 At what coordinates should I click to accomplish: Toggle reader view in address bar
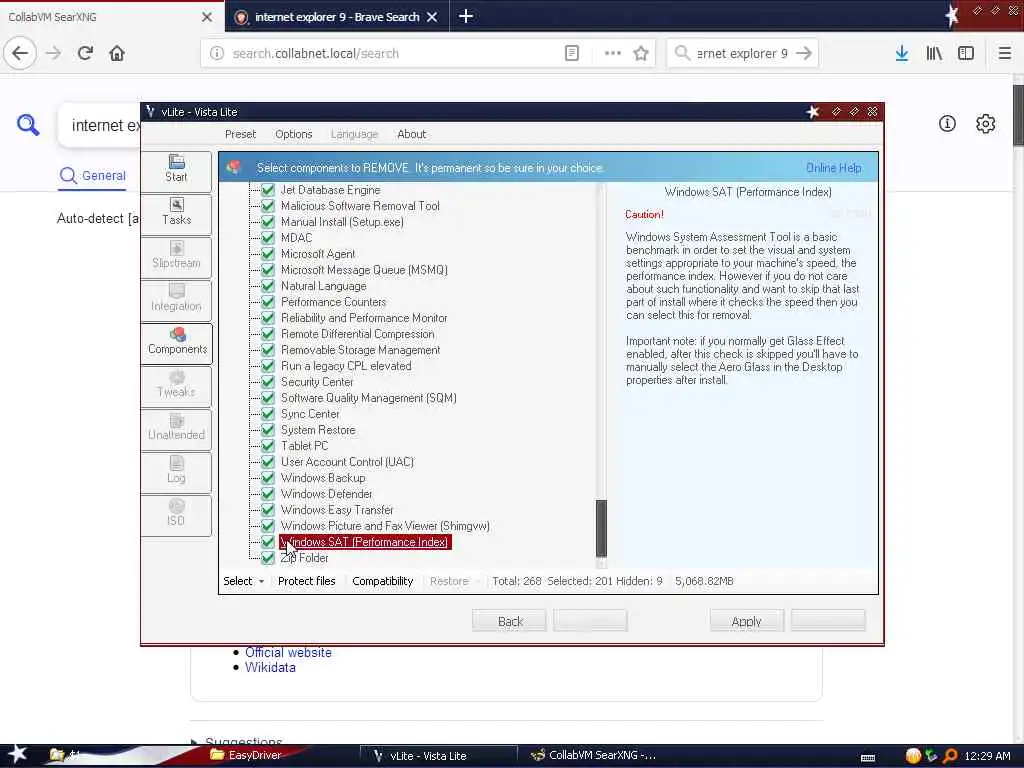(x=572, y=53)
